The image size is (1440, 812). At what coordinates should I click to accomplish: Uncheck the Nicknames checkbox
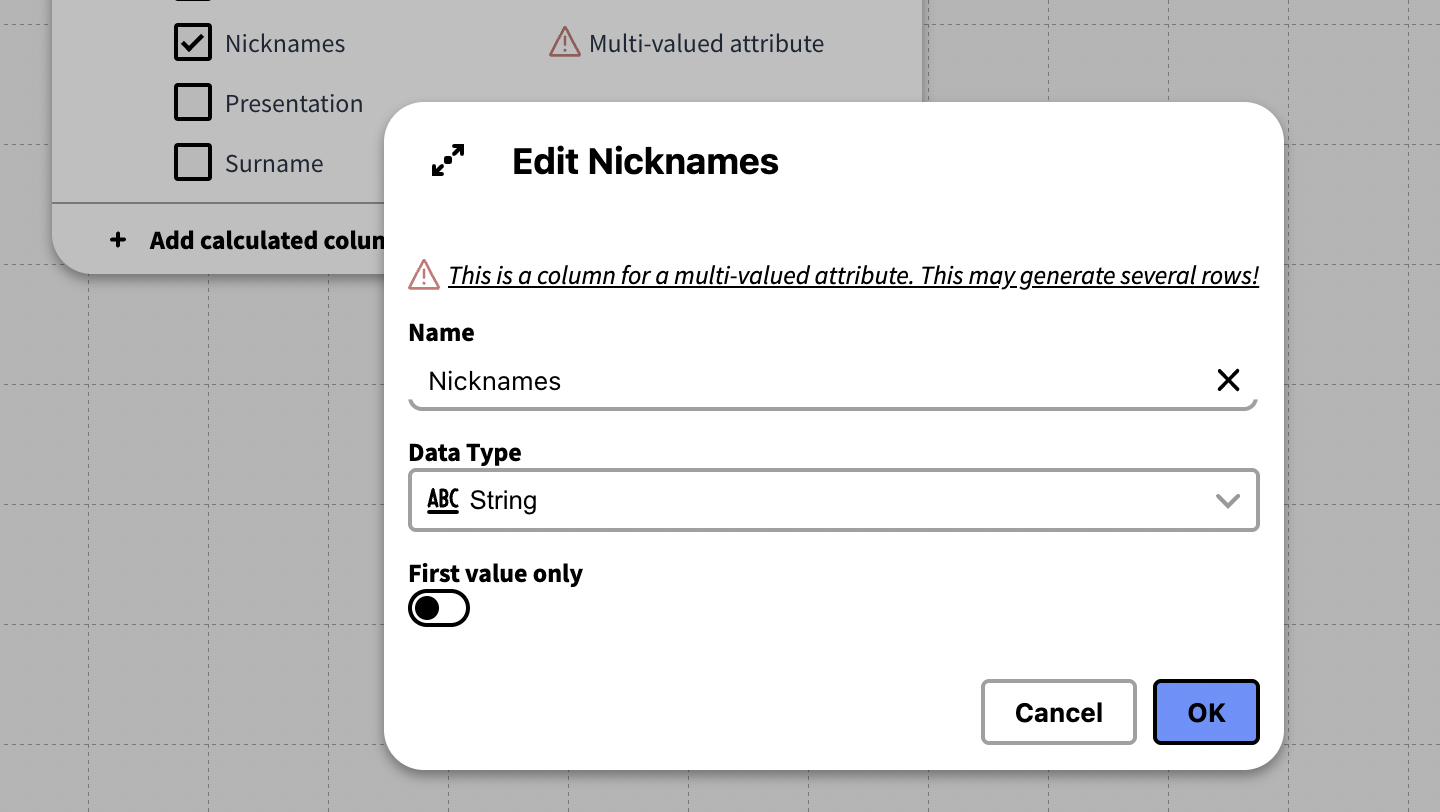193,43
